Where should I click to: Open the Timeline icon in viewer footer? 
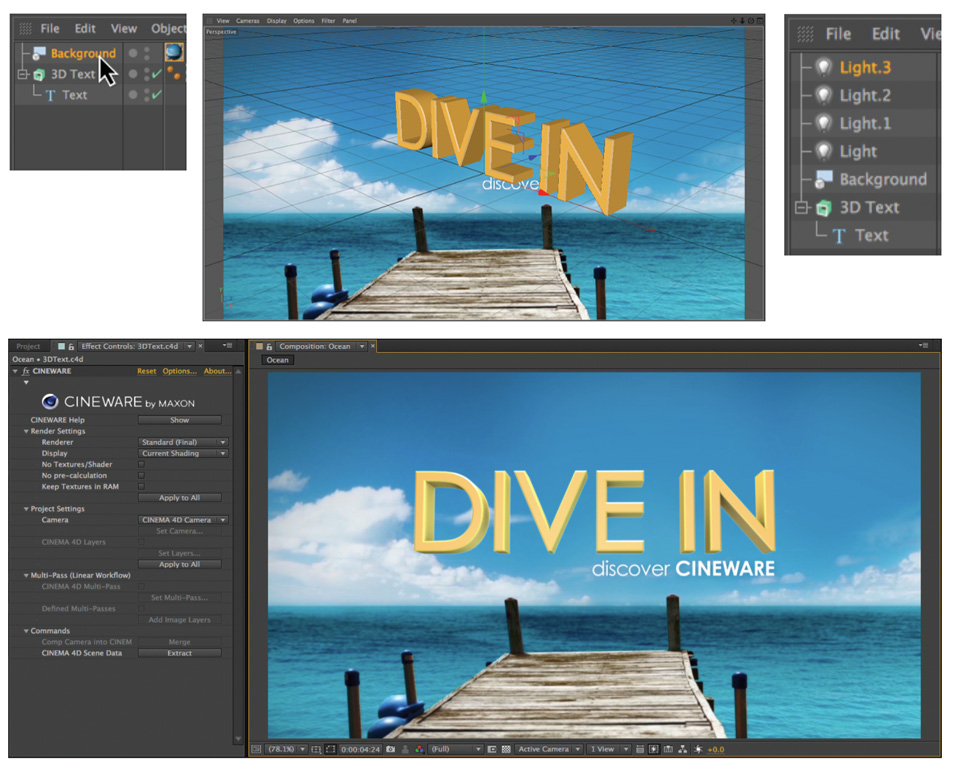point(668,750)
